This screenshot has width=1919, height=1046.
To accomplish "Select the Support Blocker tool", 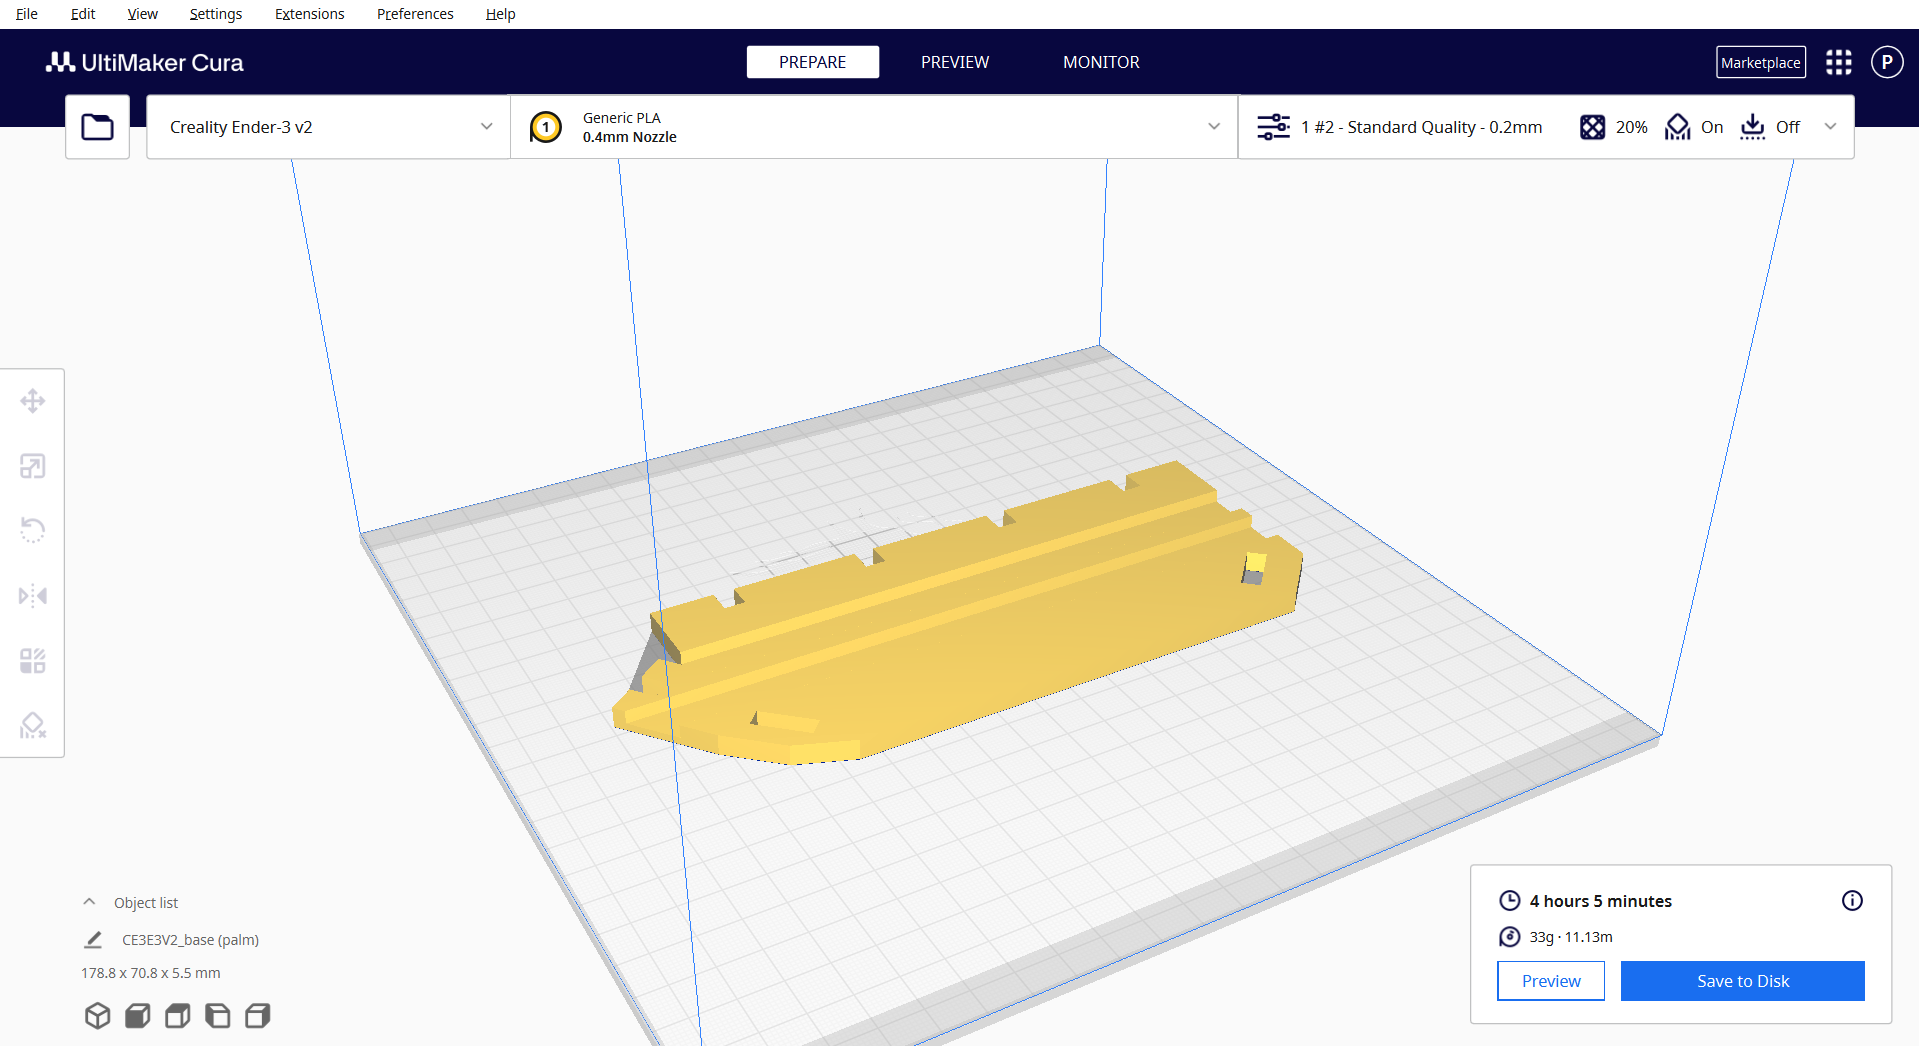I will pyautogui.click(x=33, y=725).
